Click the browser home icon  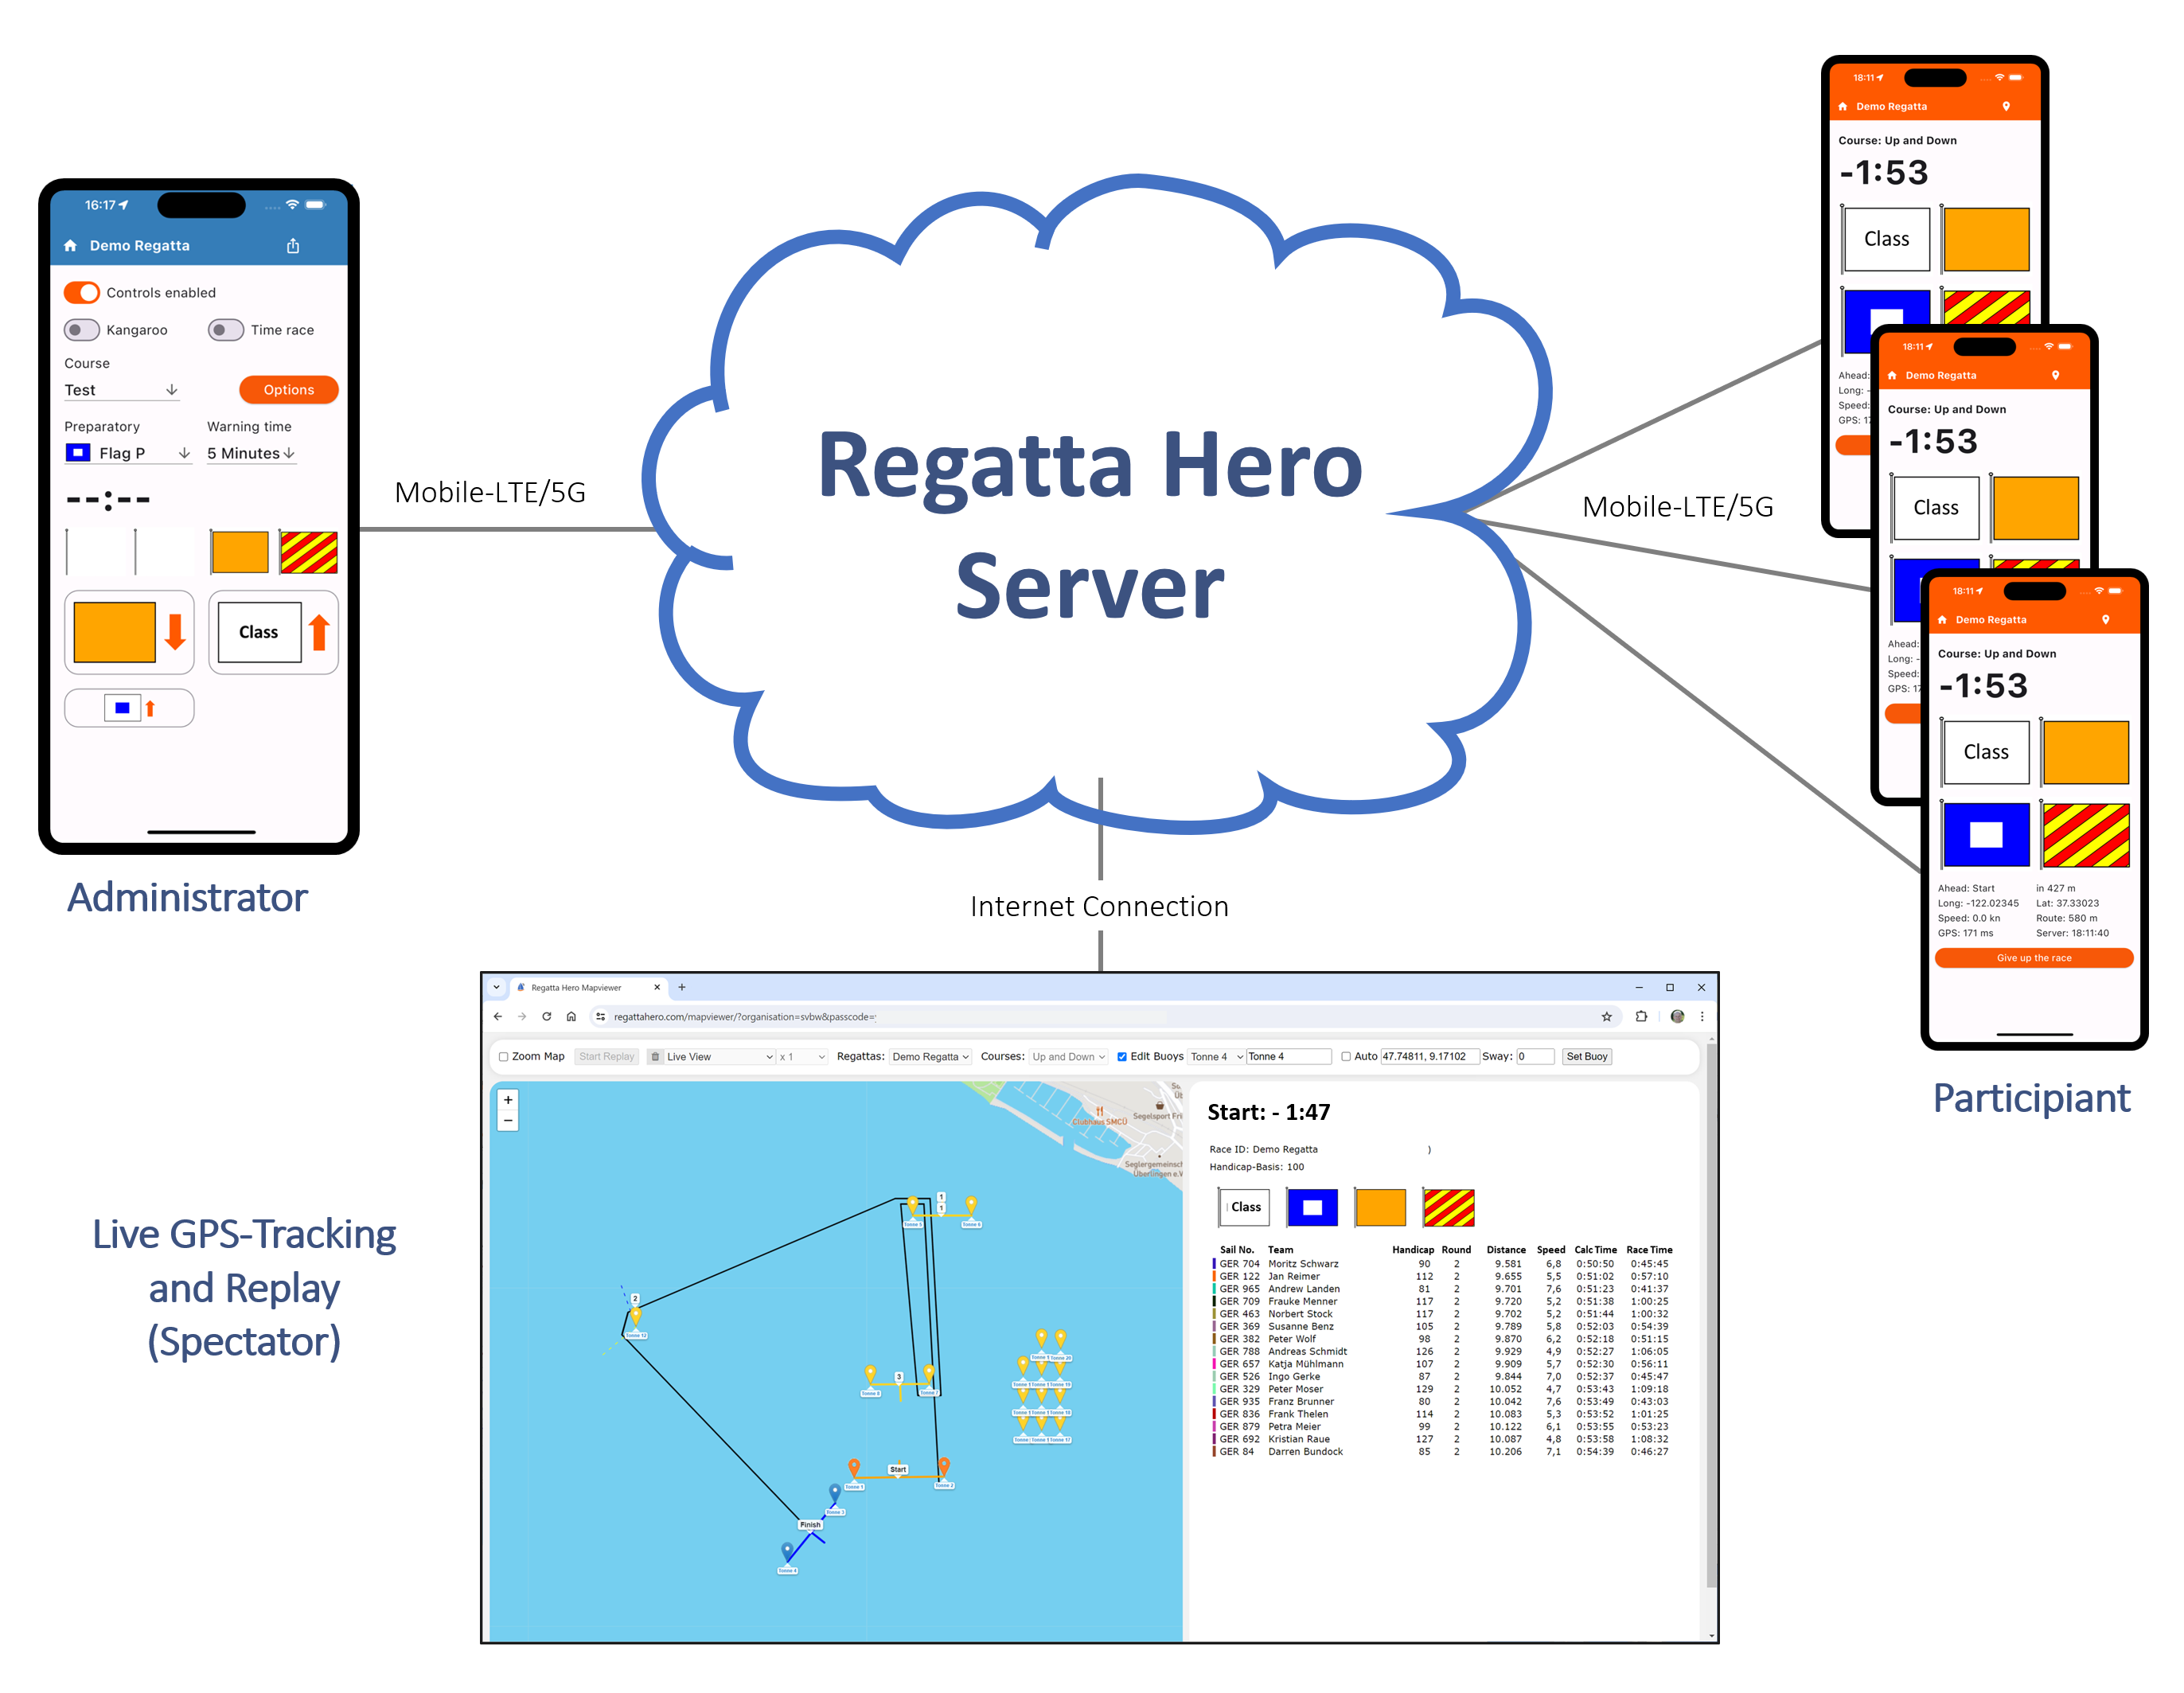571,1016
